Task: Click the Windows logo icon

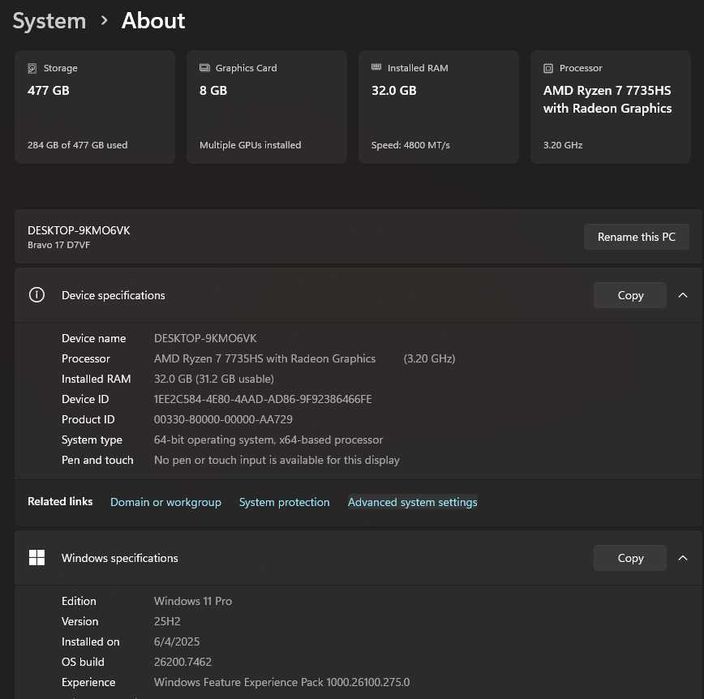Action: point(37,558)
